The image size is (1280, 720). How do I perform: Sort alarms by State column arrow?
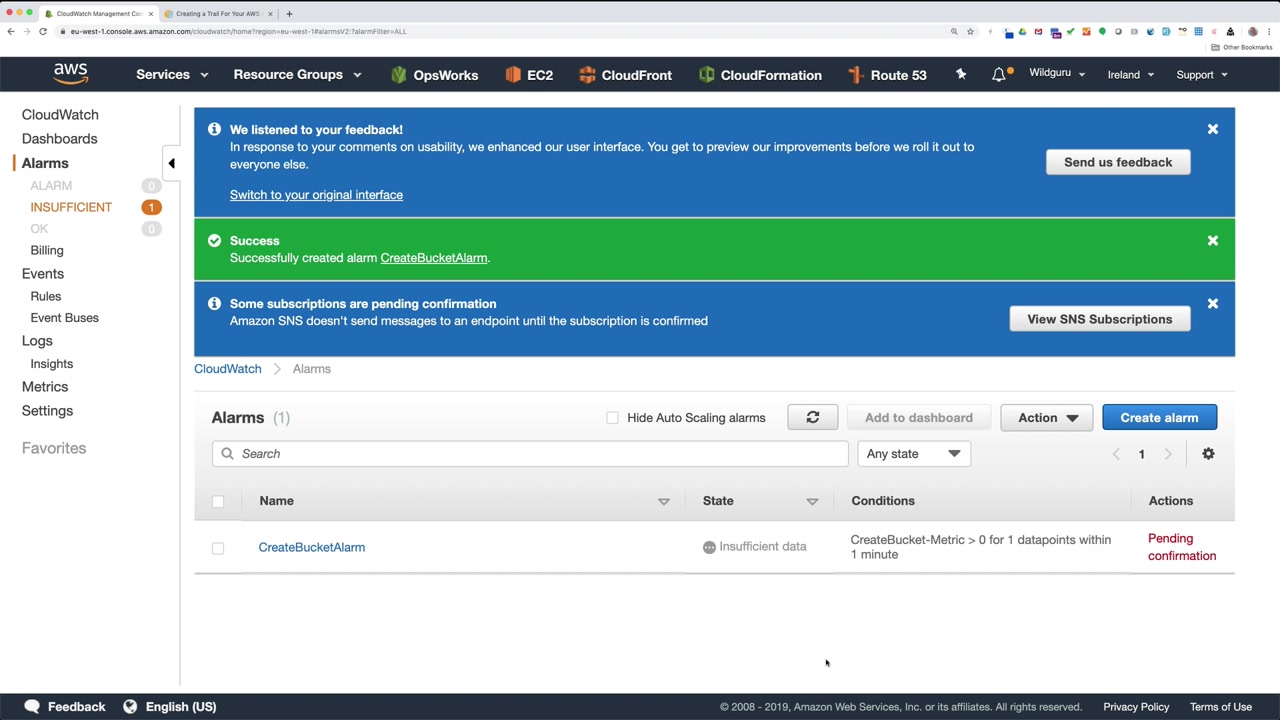pyautogui.click(x=812, y=501)
